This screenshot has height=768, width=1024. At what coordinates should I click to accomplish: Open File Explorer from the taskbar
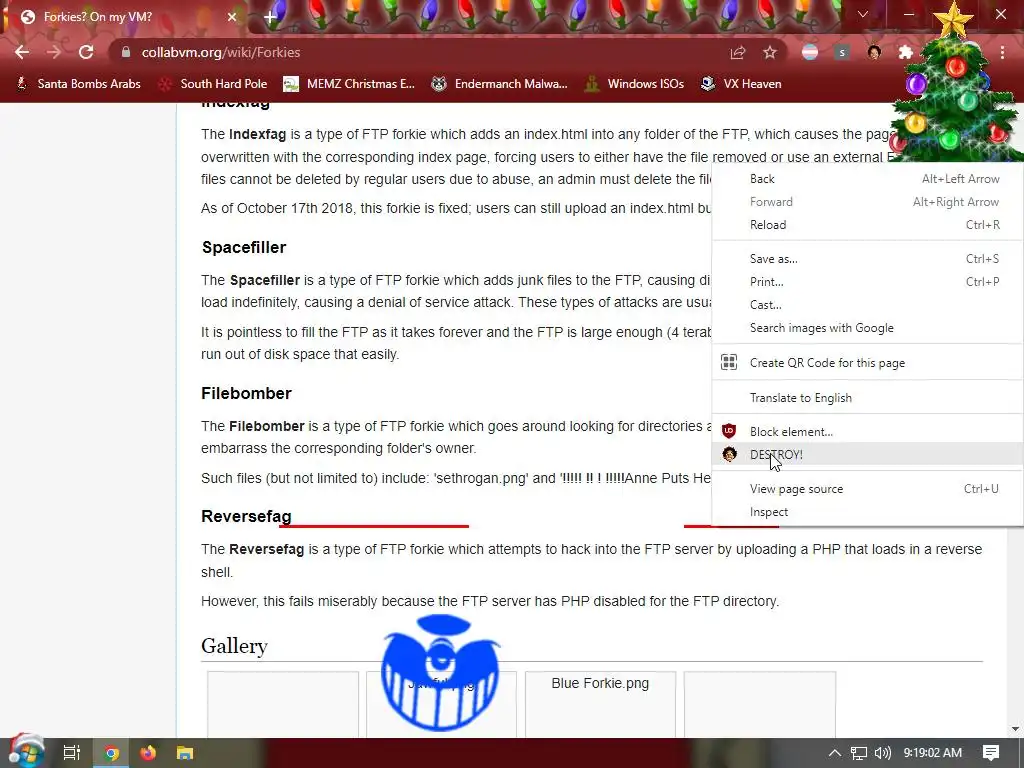coord(185,753)
